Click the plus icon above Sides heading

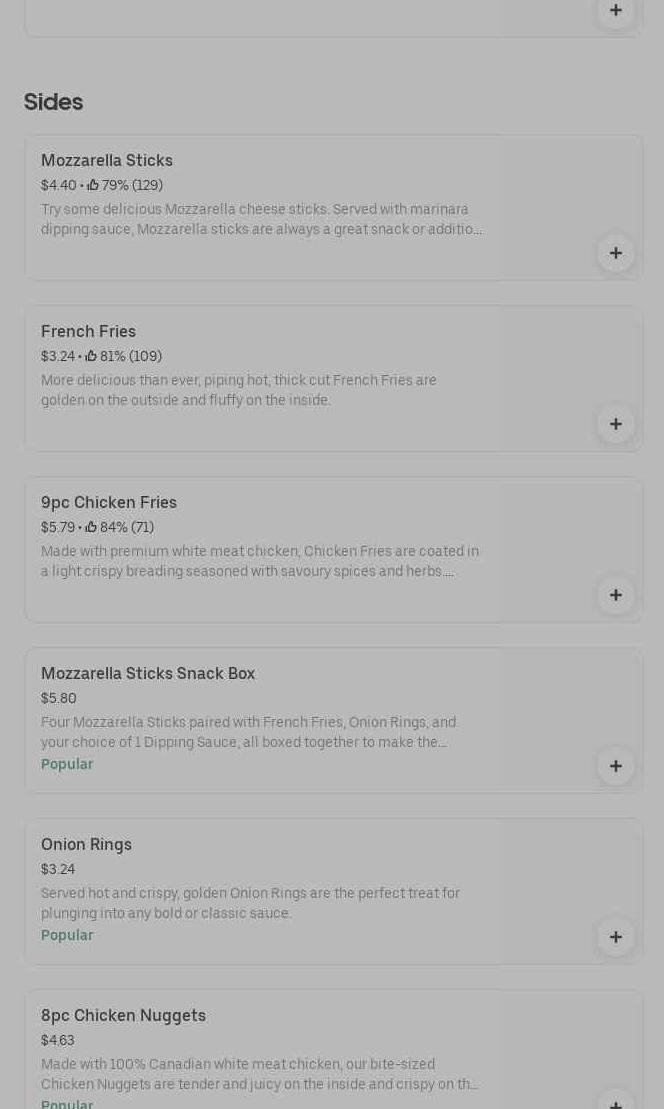(616, 11)
